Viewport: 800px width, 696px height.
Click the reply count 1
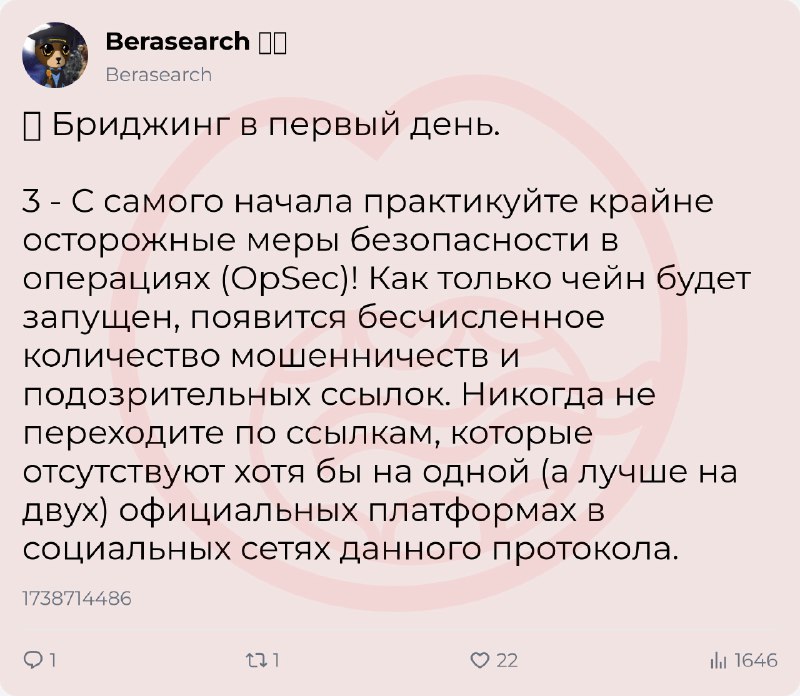(x=52, y=661)
